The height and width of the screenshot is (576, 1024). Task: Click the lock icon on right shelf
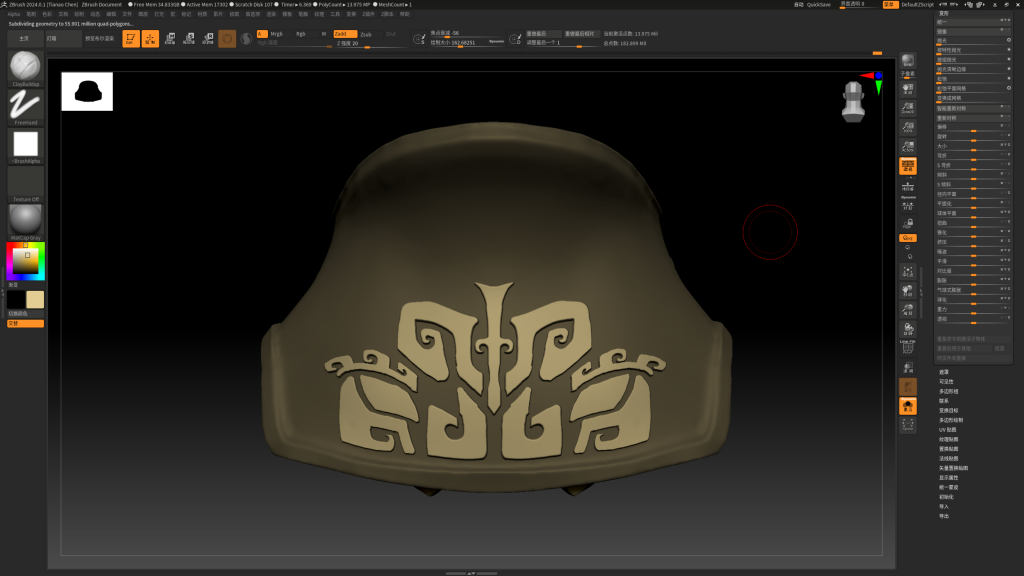(908, 223)
